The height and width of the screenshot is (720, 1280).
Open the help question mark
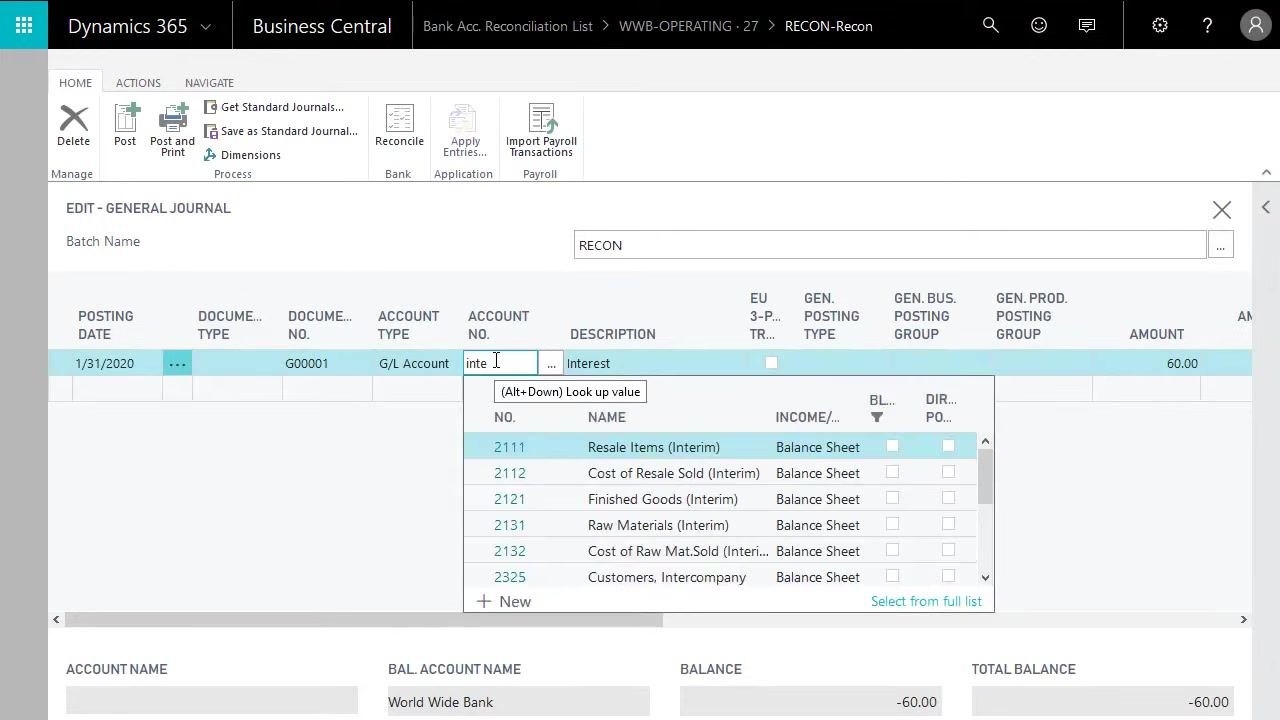1207,25
